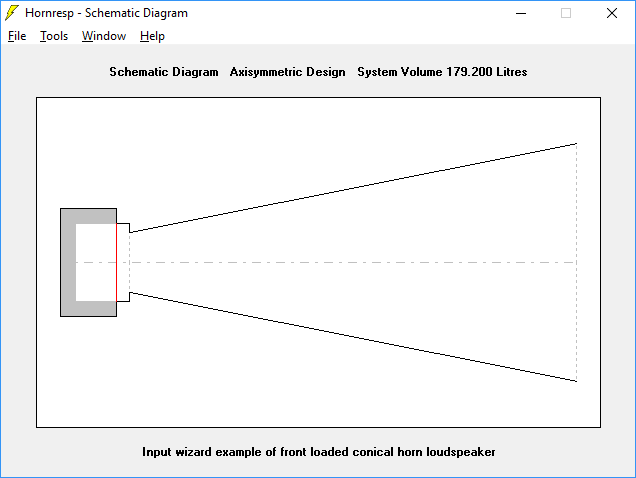This screenshot has width=636, height=478.
Task: Open the Tools menu
Action: [x=54, y=36]
